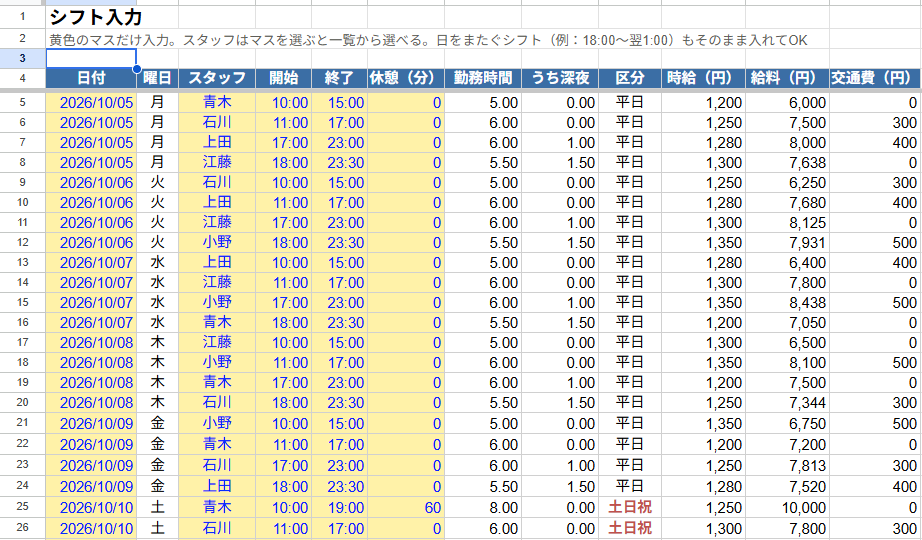
Task: Click the 曜日 header cell
Action: (158, 78)
